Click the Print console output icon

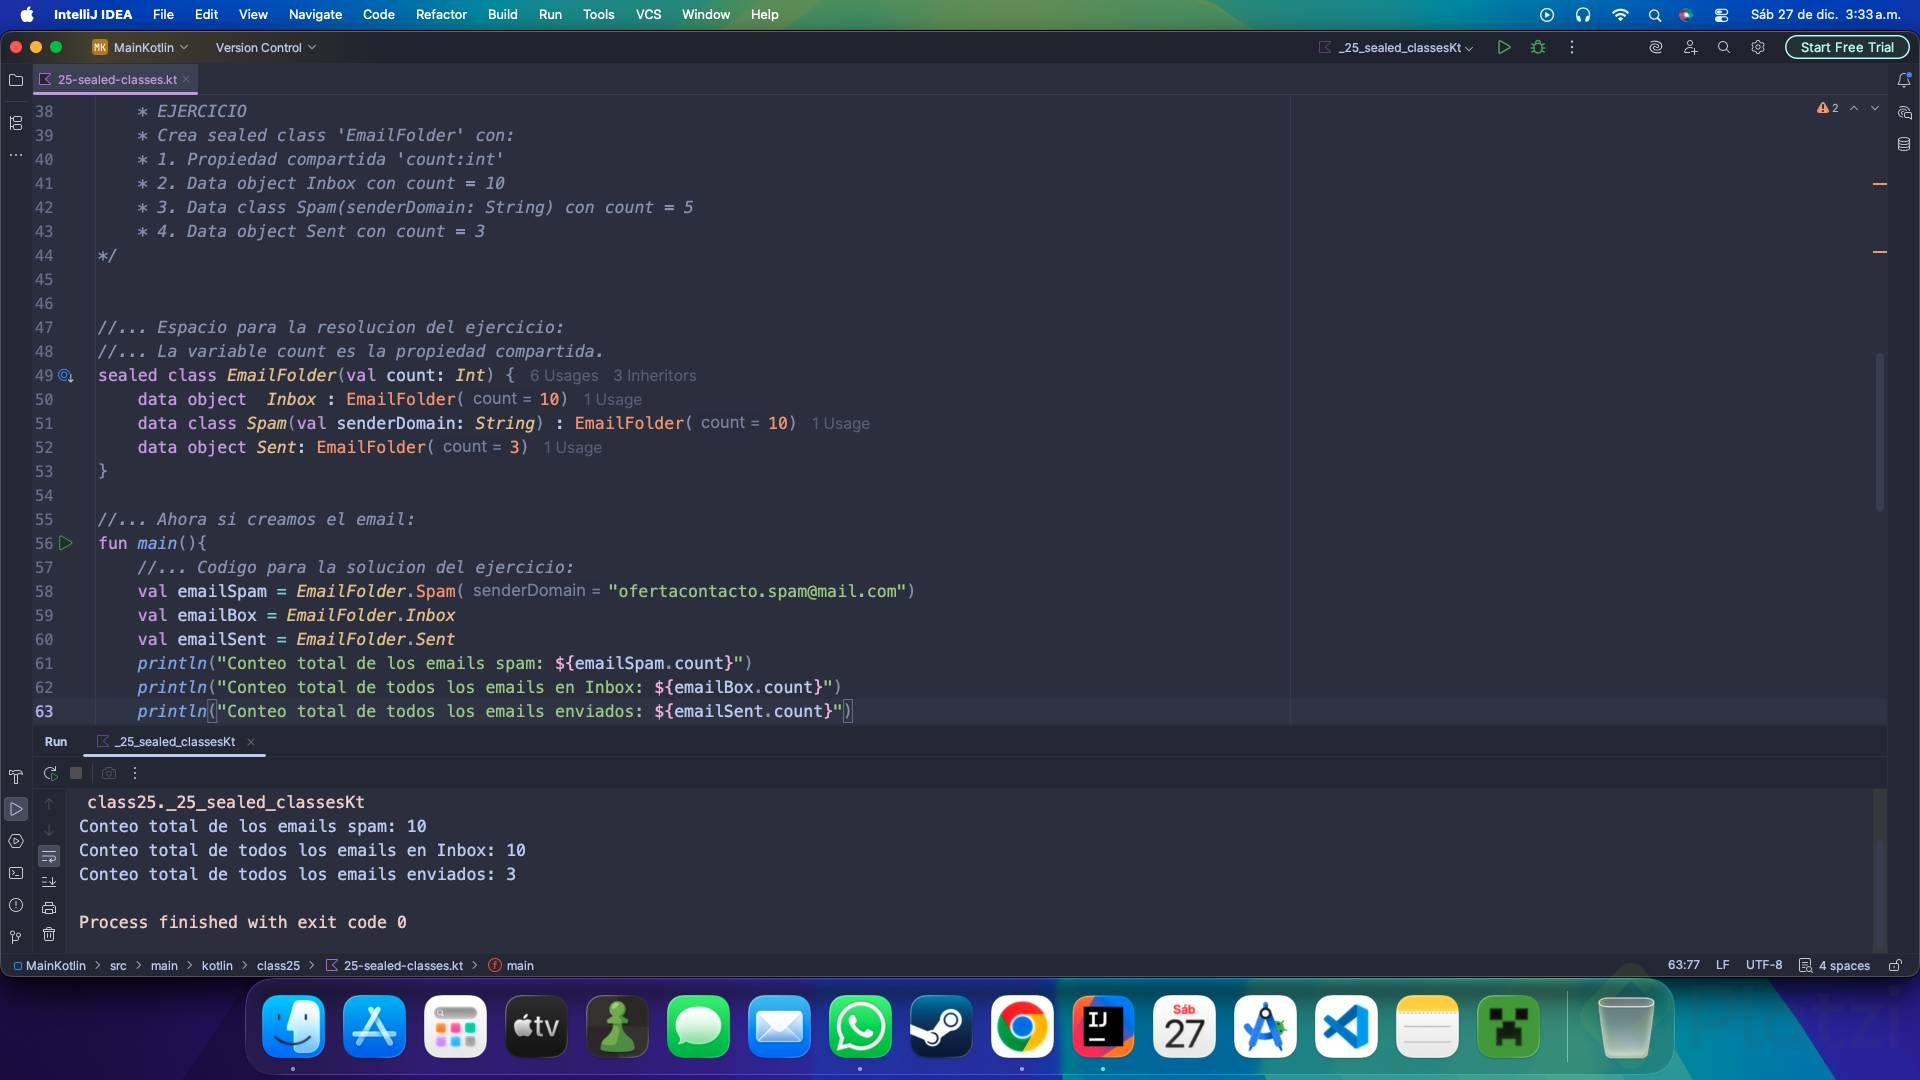(x=49, y=908)
